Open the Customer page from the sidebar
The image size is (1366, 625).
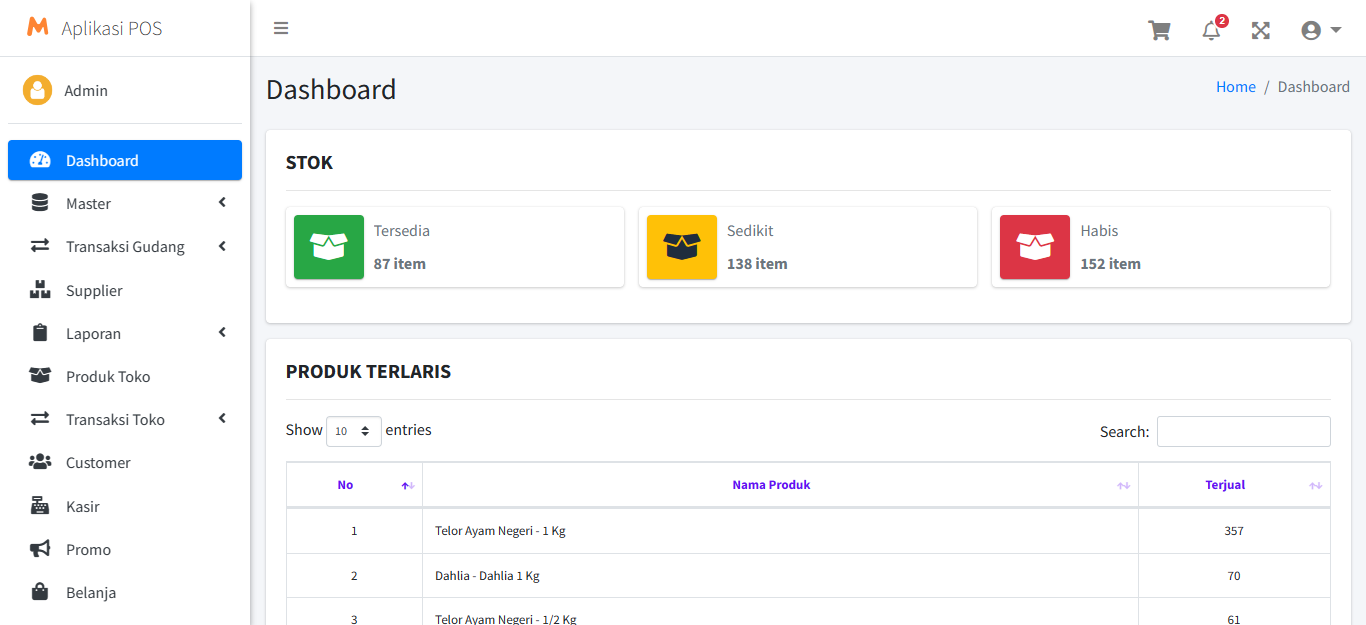click(98, 463)
